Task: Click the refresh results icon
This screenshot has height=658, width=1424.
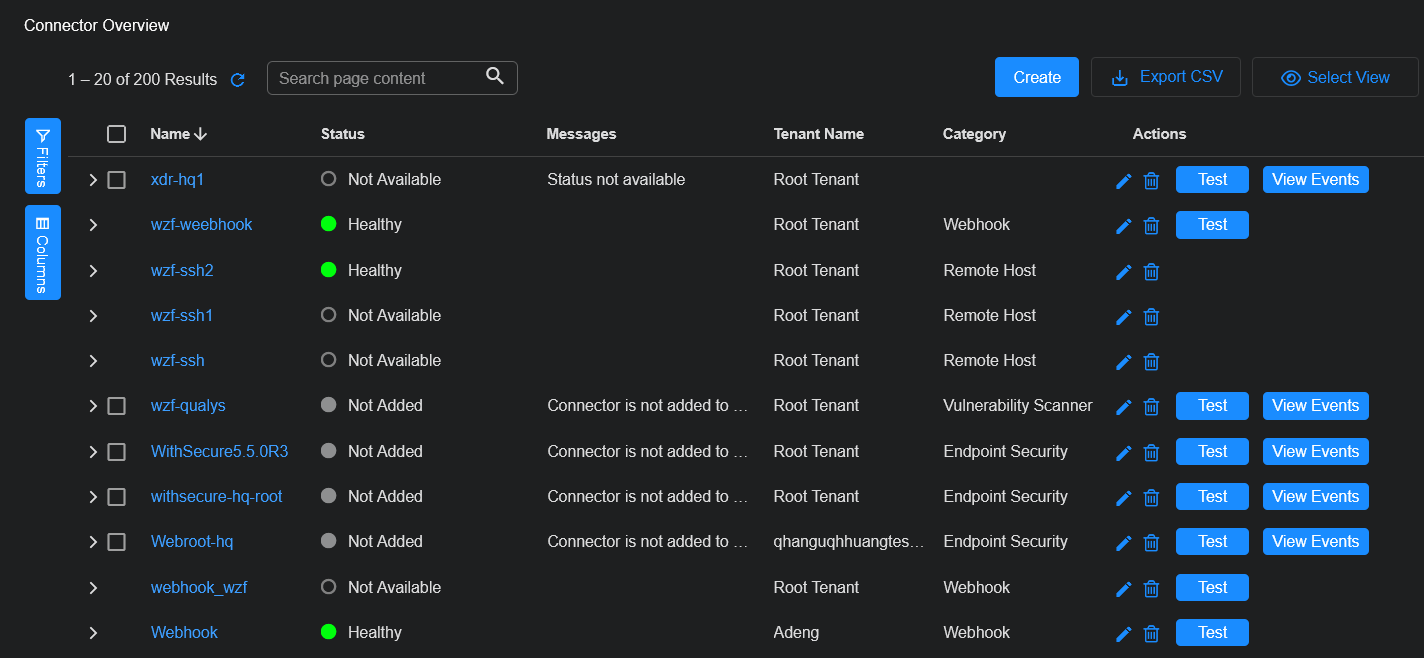Action: tap(238, 80)
